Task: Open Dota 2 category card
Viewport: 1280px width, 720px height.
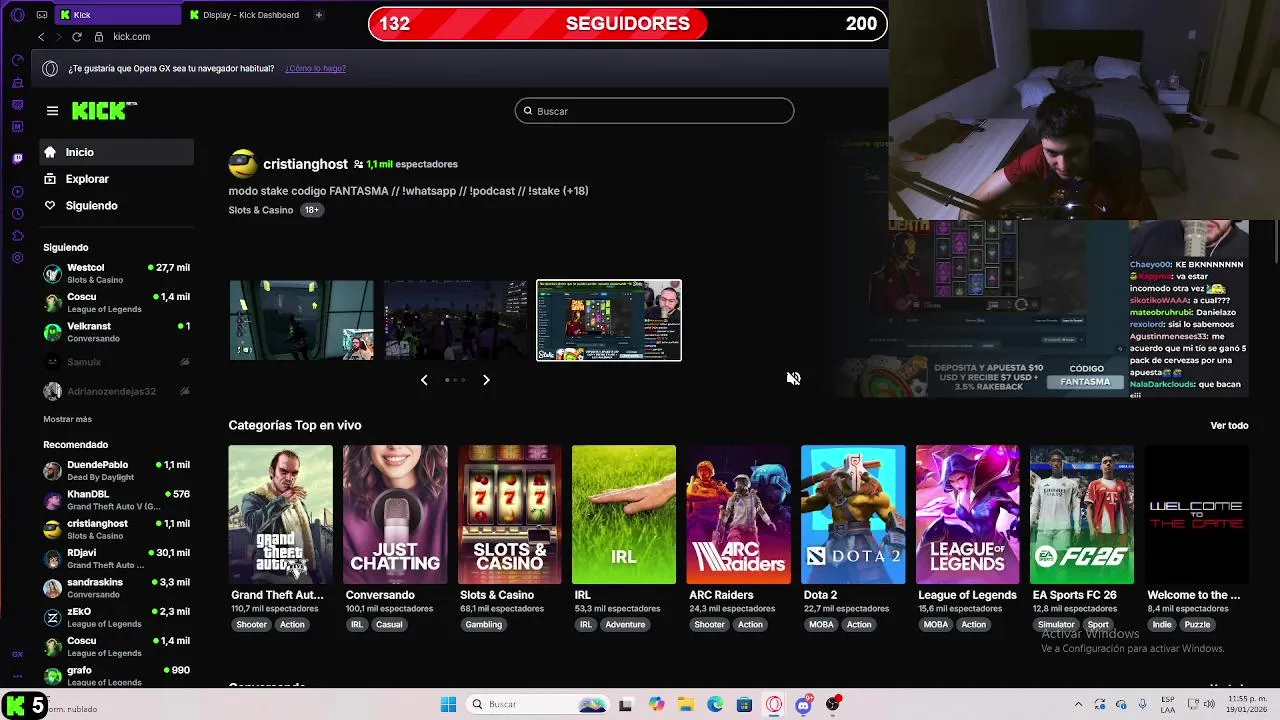Action: pos(853,514)
